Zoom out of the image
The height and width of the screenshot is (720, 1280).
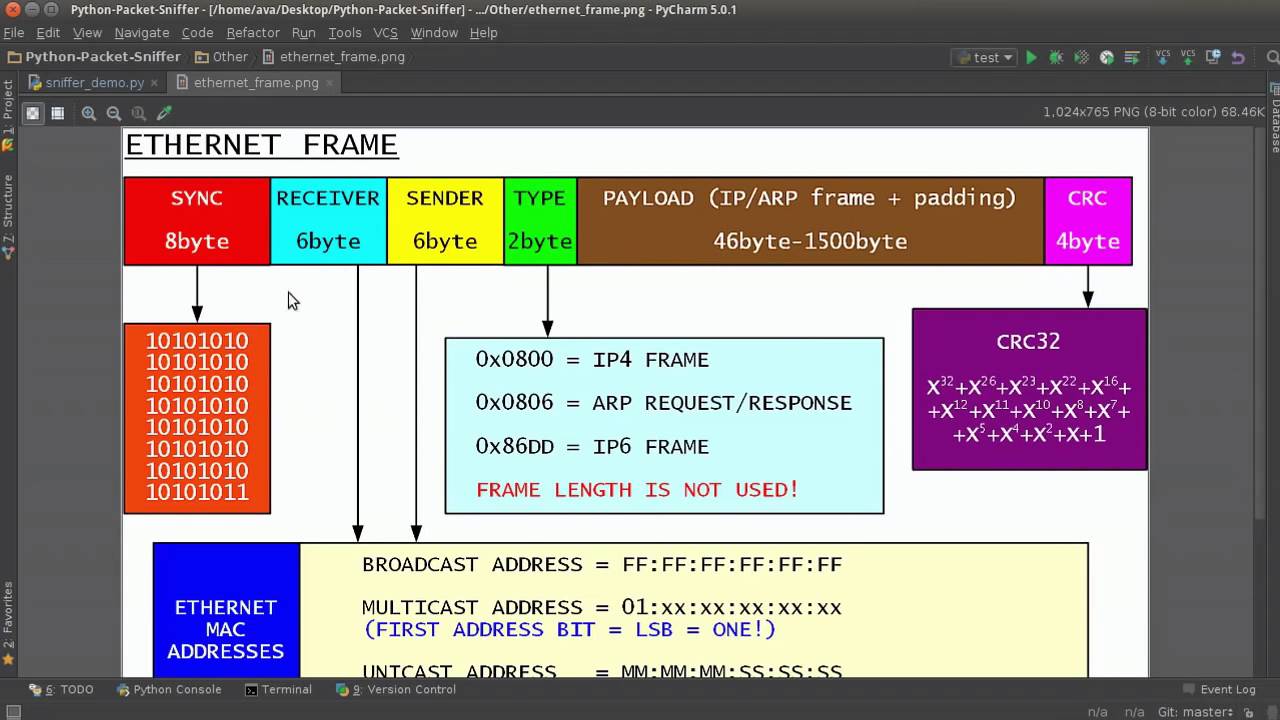[113, 113]
